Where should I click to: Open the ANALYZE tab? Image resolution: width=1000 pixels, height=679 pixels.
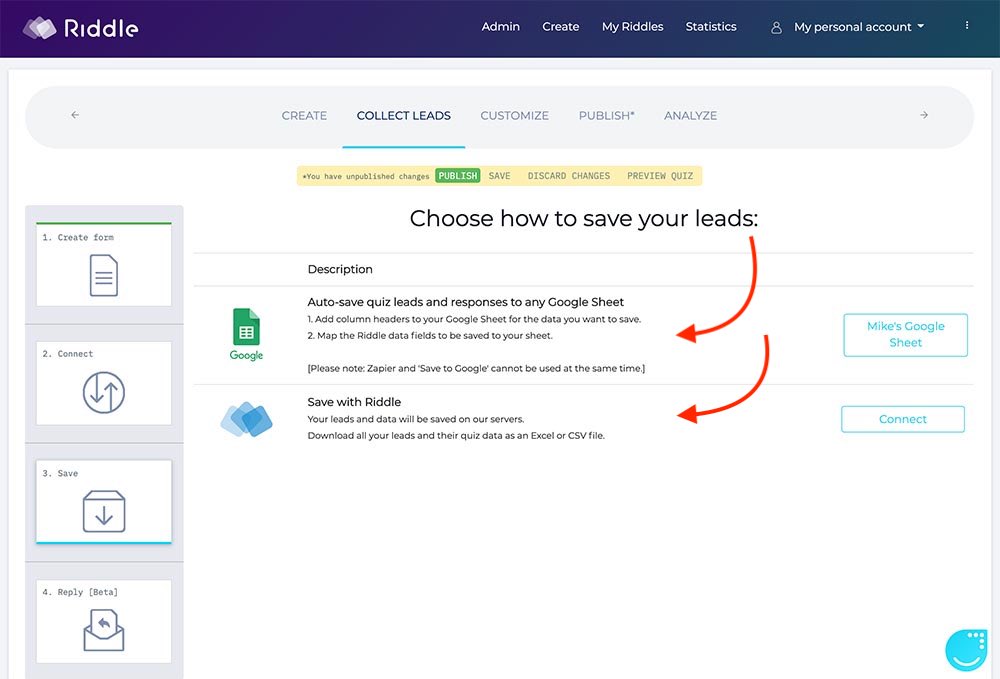click(x=691, y=115)
